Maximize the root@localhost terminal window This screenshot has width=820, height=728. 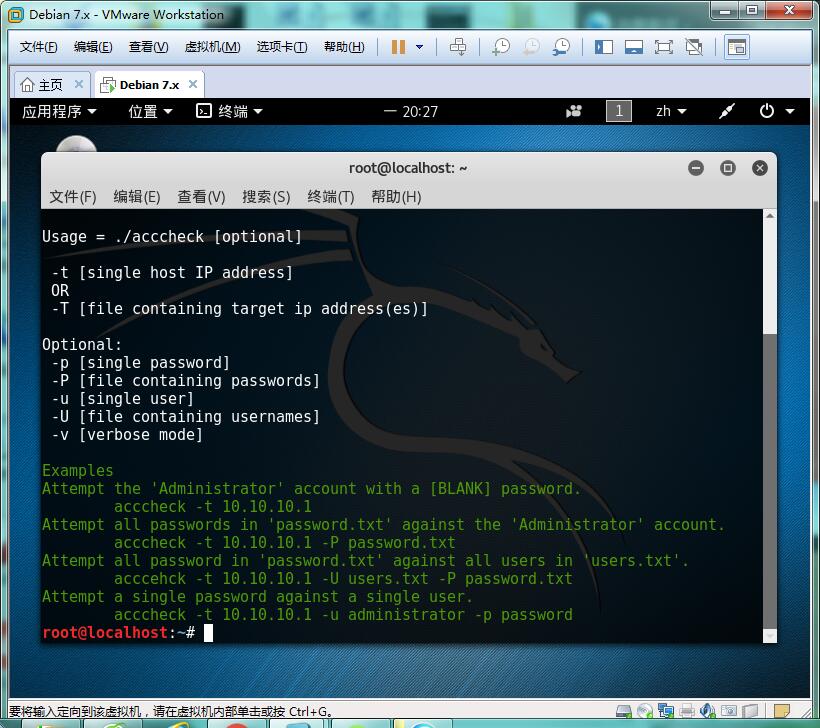[x=727, y=168]
